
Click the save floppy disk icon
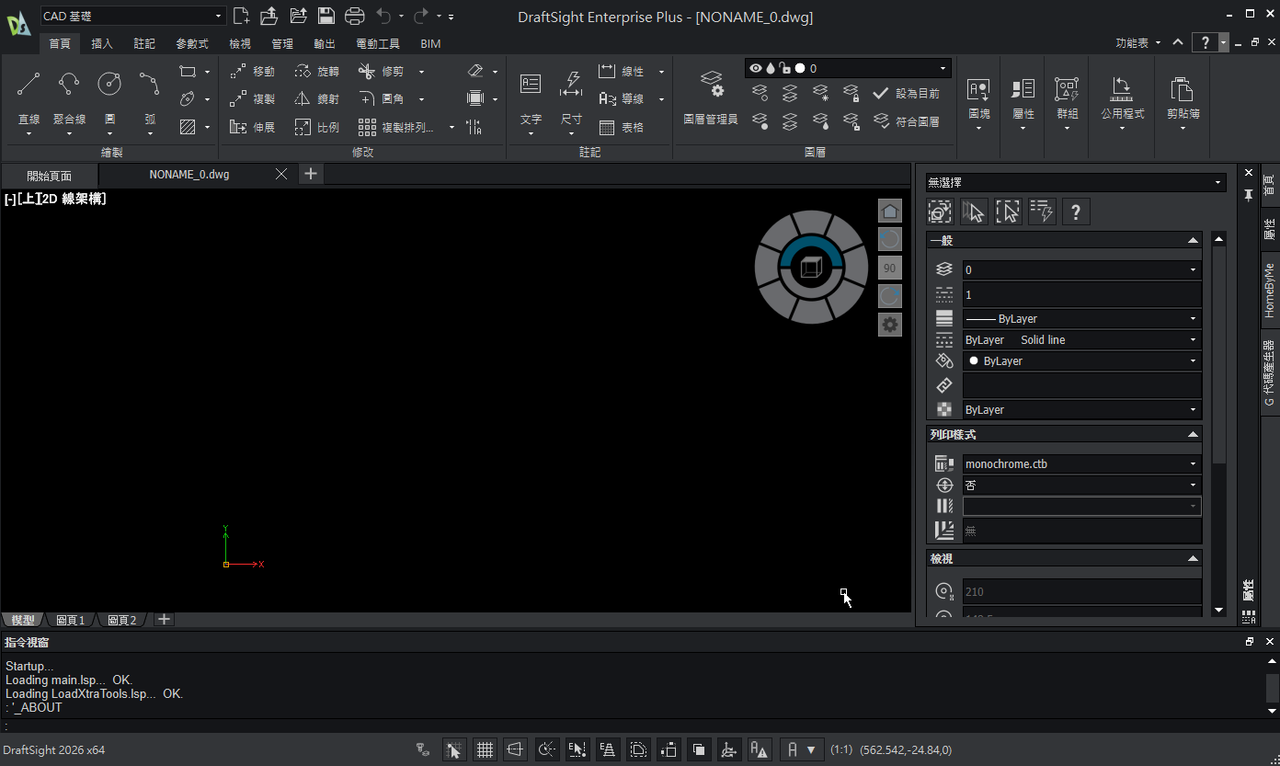326,16
